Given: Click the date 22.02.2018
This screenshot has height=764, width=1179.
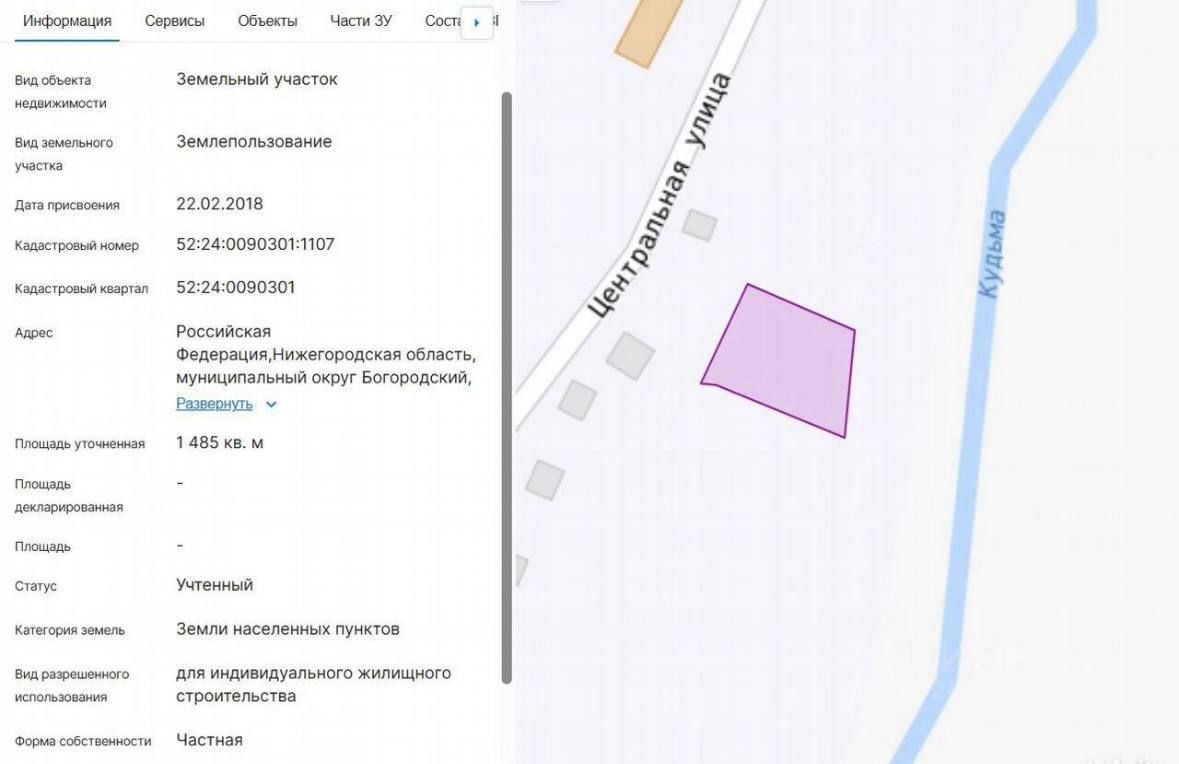Looking at the screenshot, I should coord(220,204).
